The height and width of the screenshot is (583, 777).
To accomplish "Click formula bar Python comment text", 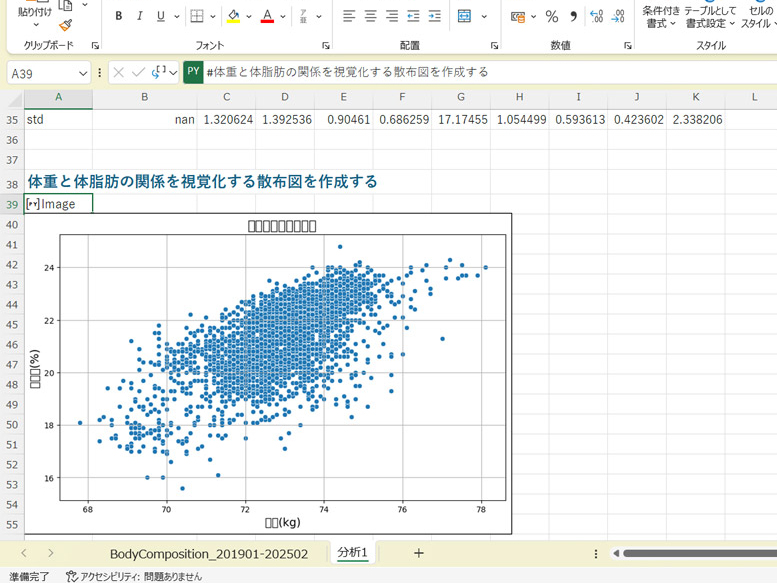I will coord(347,72).
